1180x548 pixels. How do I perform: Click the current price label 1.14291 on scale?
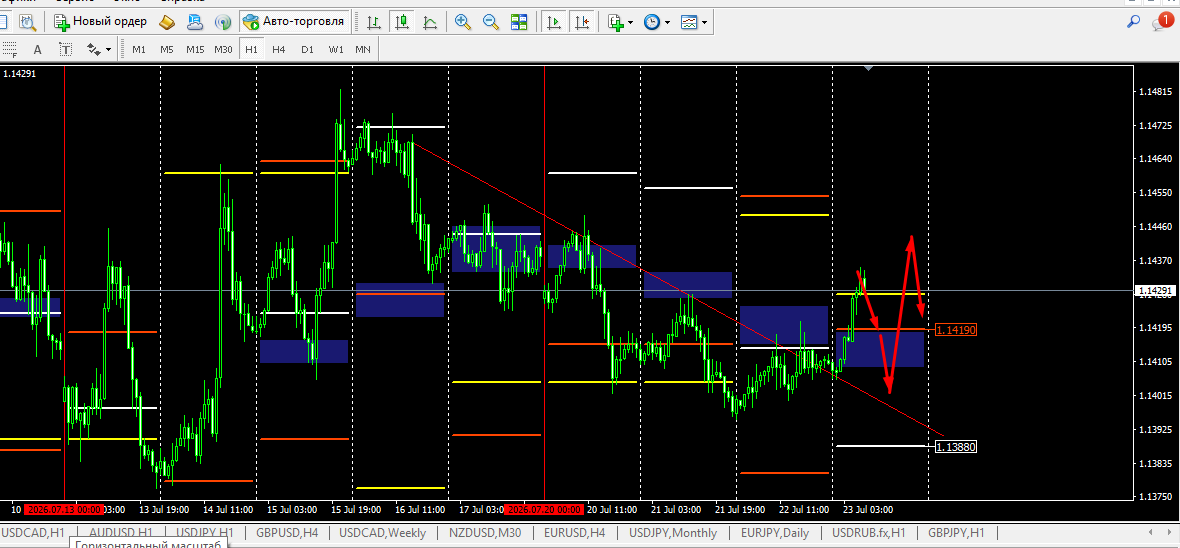pos(1154,291)
